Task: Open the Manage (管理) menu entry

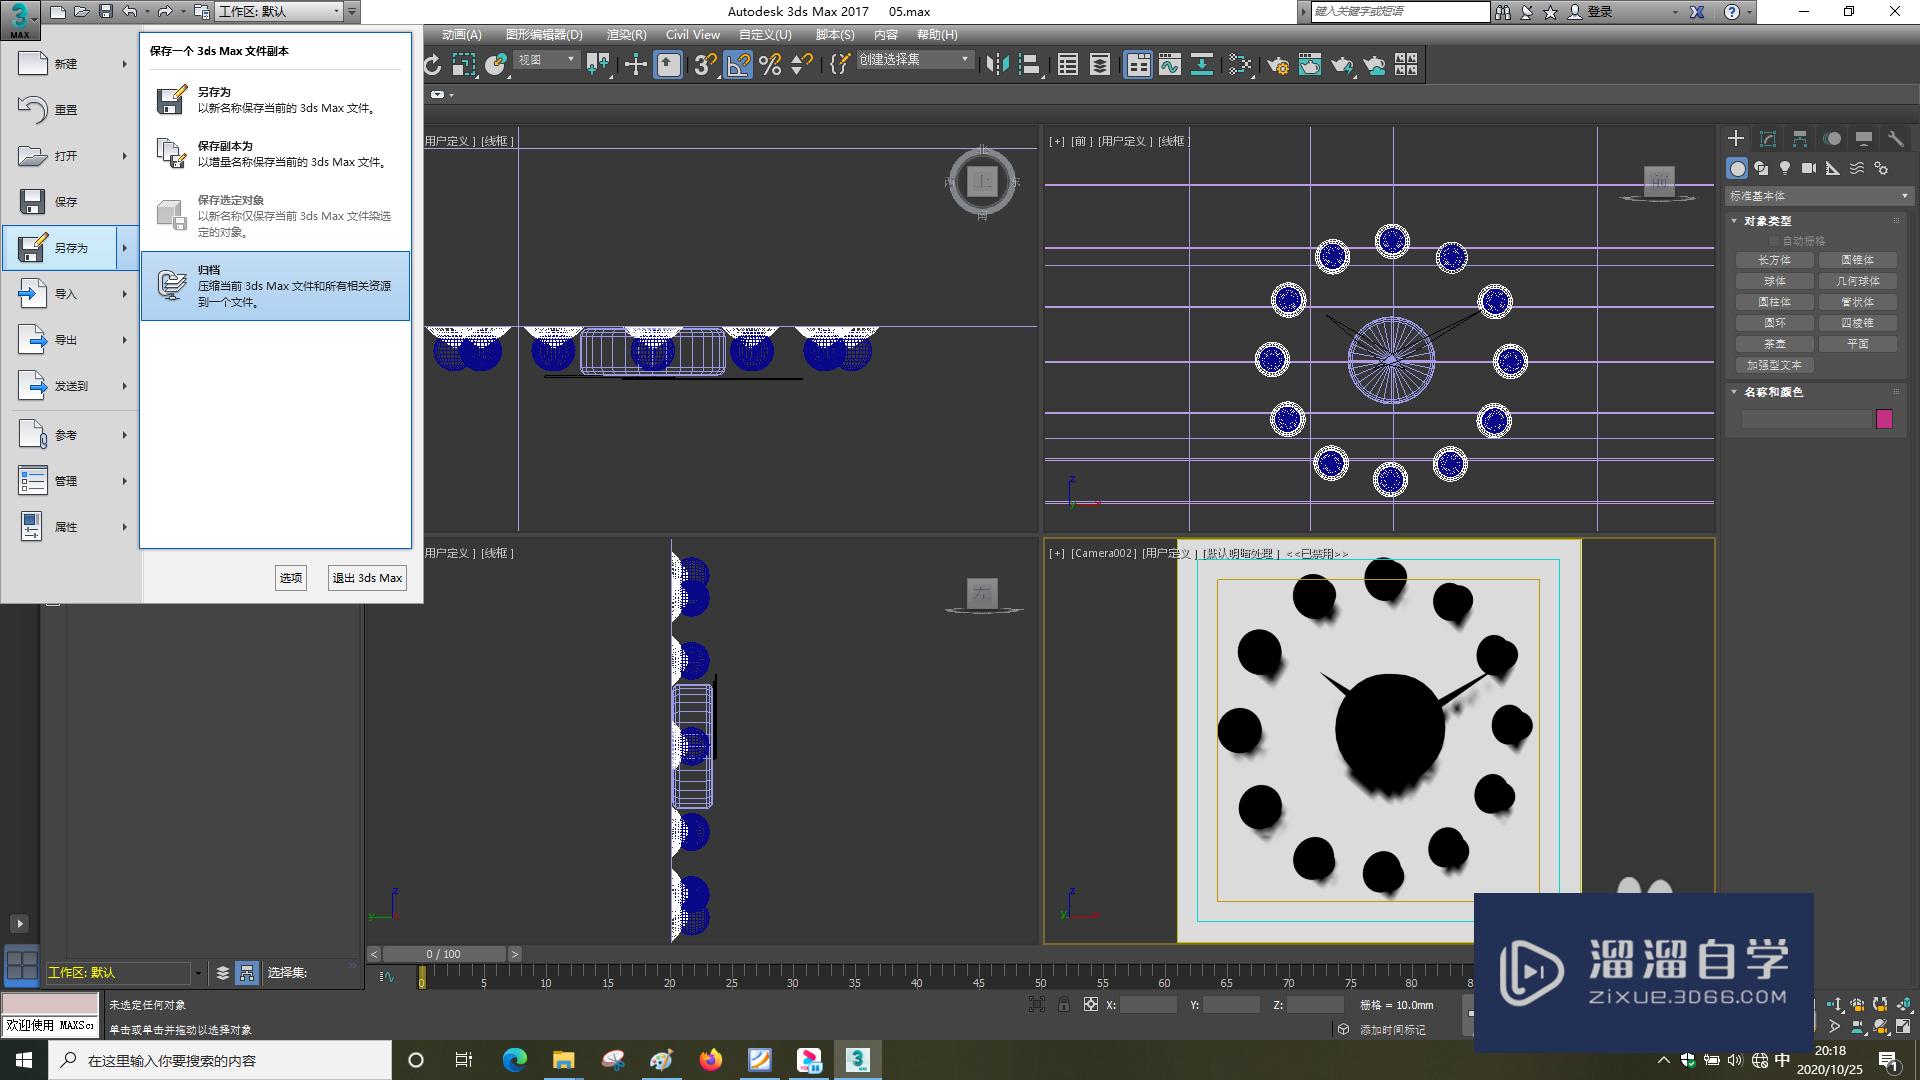Action: (70, 481)
